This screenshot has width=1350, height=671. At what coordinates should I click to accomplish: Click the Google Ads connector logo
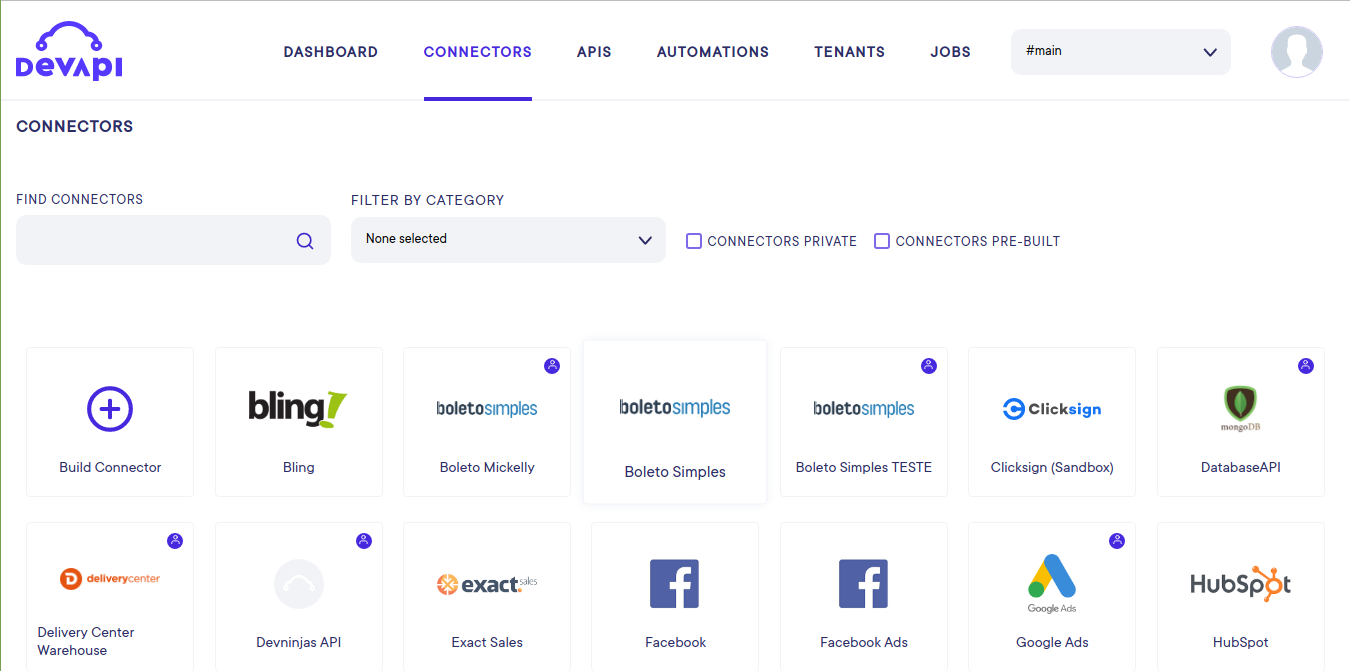[x=1052, y=582]
